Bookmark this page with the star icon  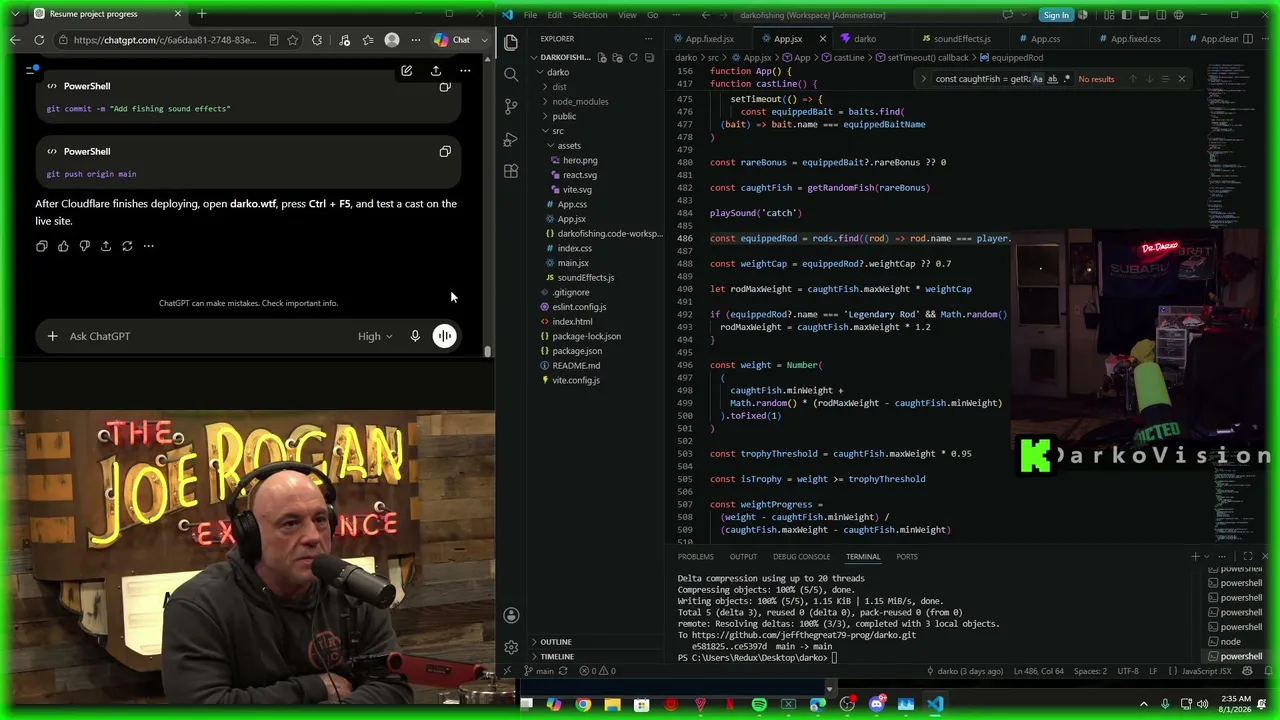pos(293,40)
